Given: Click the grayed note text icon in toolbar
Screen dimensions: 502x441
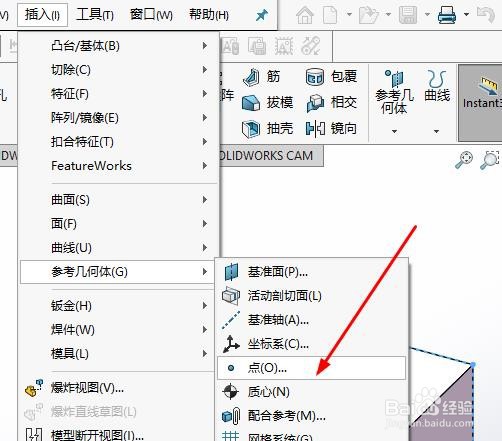Looking at the screenshot, I should [x=231, y=46].
